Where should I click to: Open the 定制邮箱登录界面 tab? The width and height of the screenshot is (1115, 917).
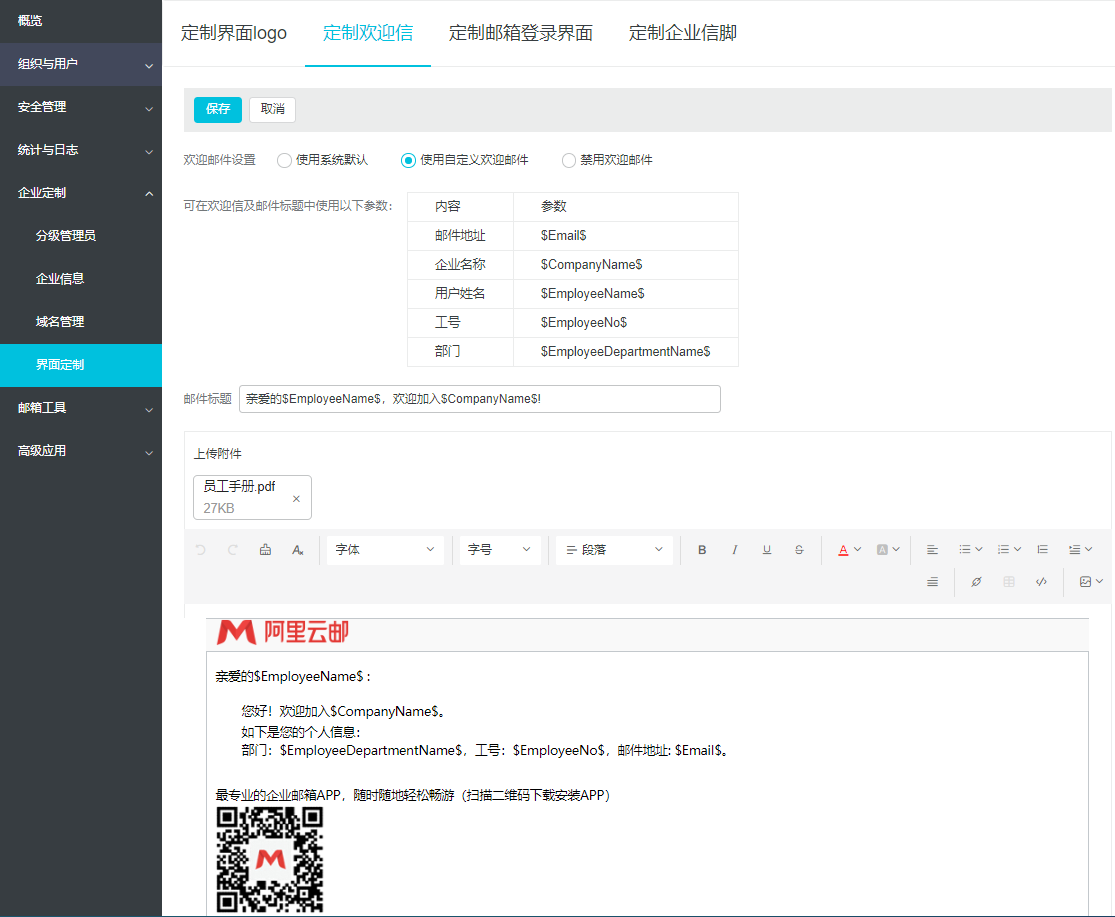pos(521,33)
